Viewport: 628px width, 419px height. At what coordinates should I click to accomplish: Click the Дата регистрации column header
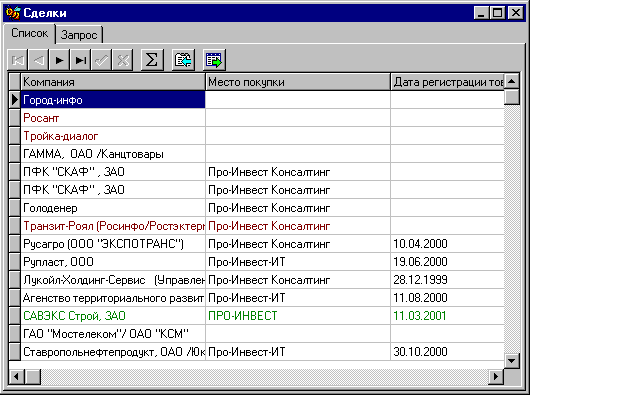[x=447, y=82]
